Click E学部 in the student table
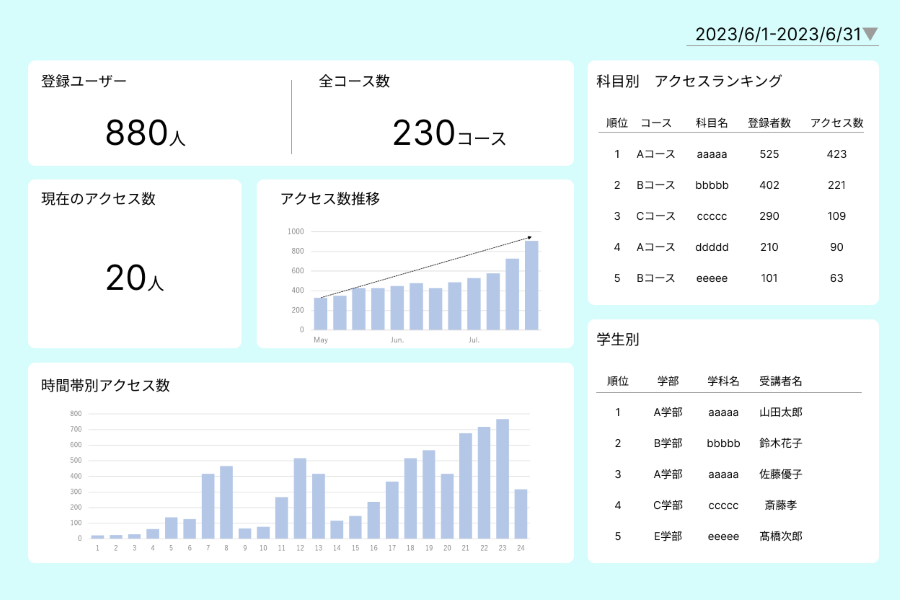The image size is (900, 600). click(668, 536)
